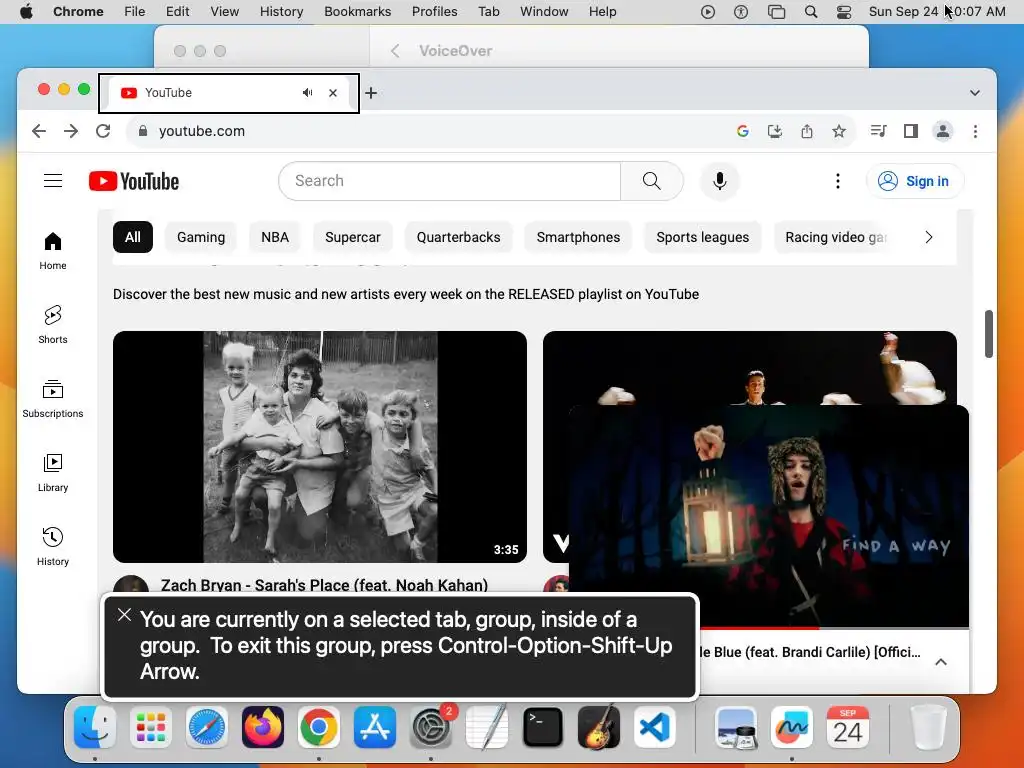This screenshot has height=768, width=1024.
Task: Open History in sidebar
Action: point(53,547)
